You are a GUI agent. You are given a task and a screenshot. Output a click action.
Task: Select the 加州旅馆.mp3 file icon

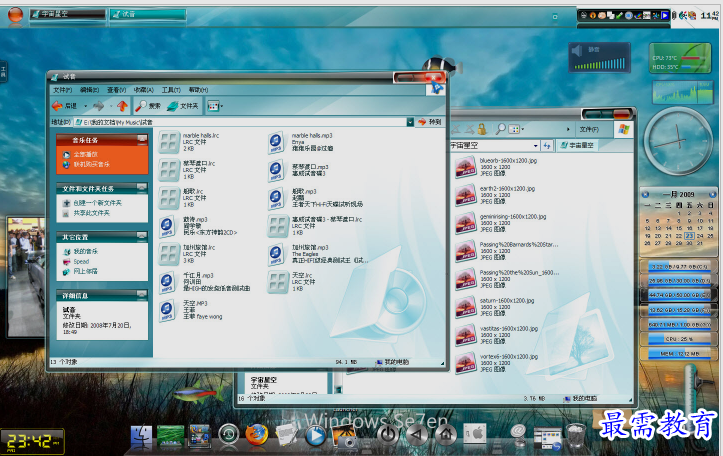276,254
